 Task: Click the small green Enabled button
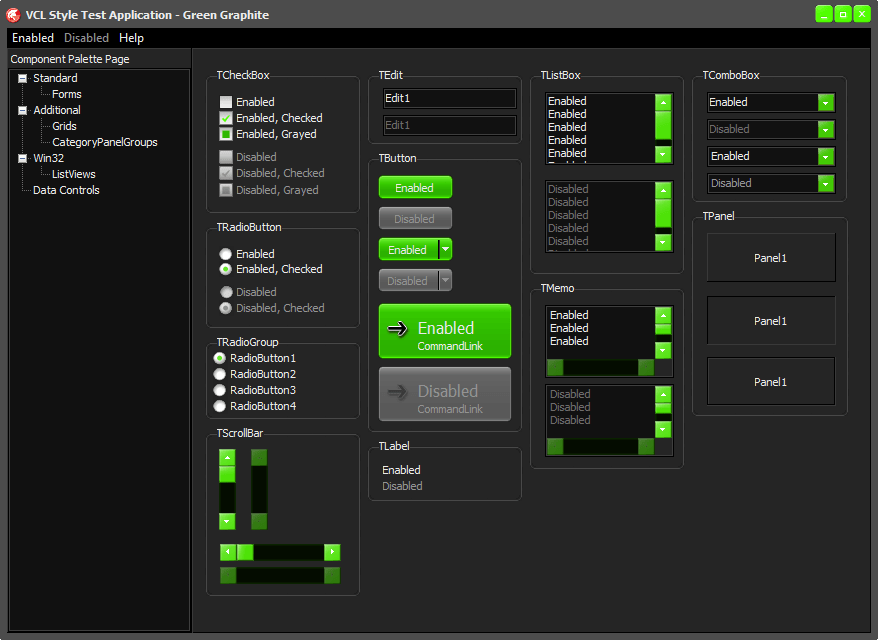click(x=414, y=188)
